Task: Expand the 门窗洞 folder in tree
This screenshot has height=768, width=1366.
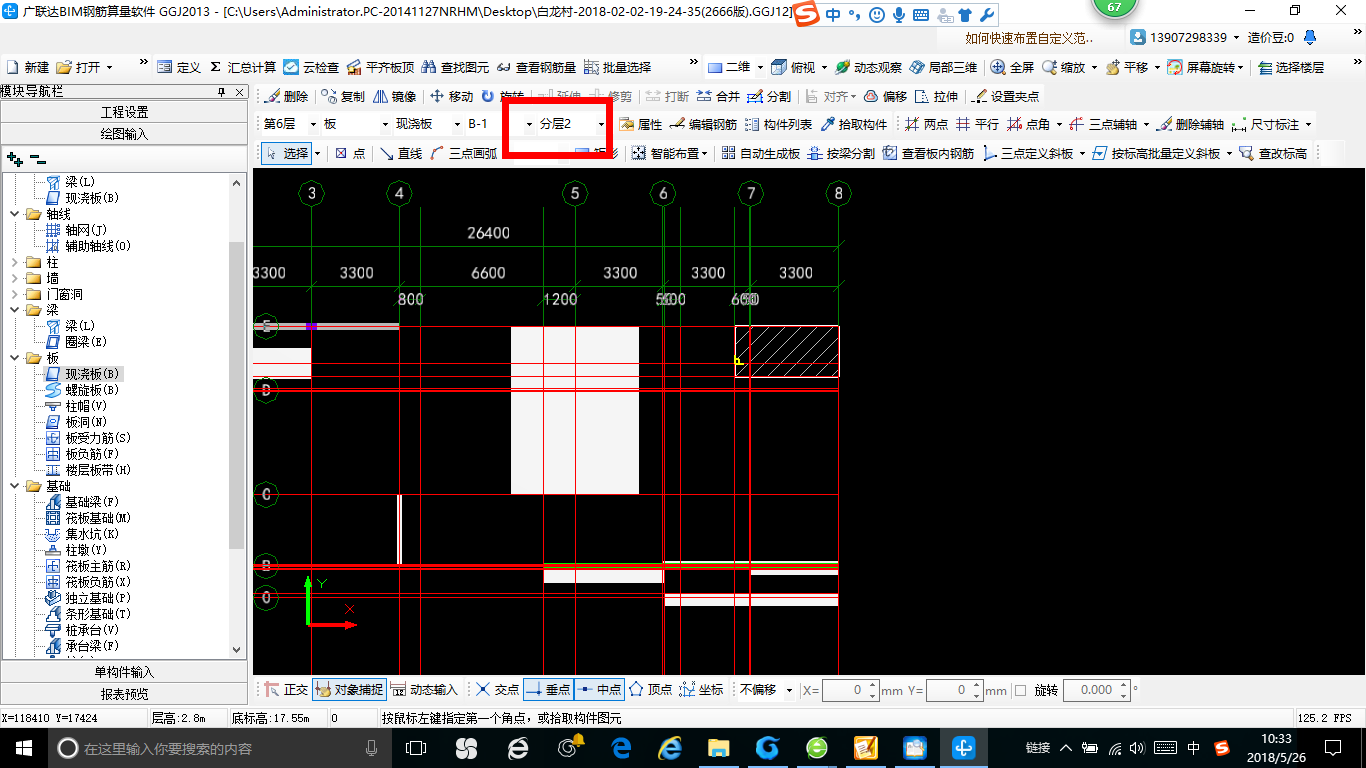Action: pos(14,294)
